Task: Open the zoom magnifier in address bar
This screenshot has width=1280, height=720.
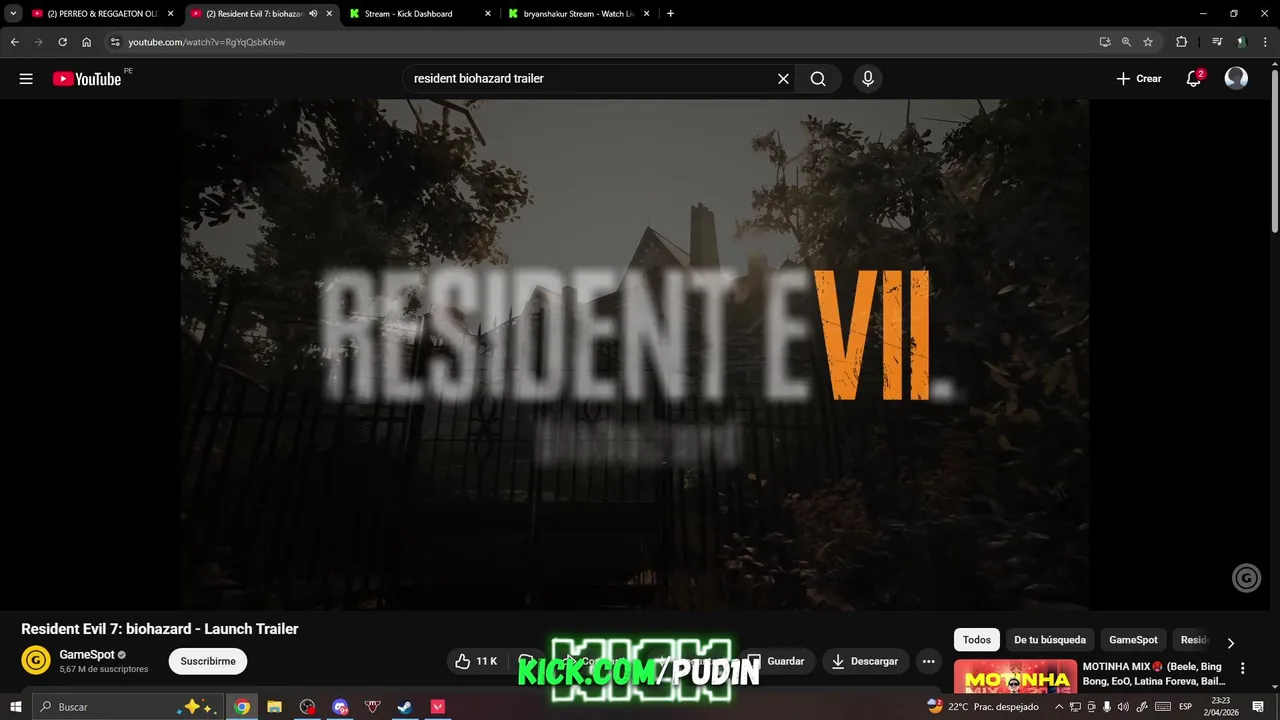Action: [1126, 42]
